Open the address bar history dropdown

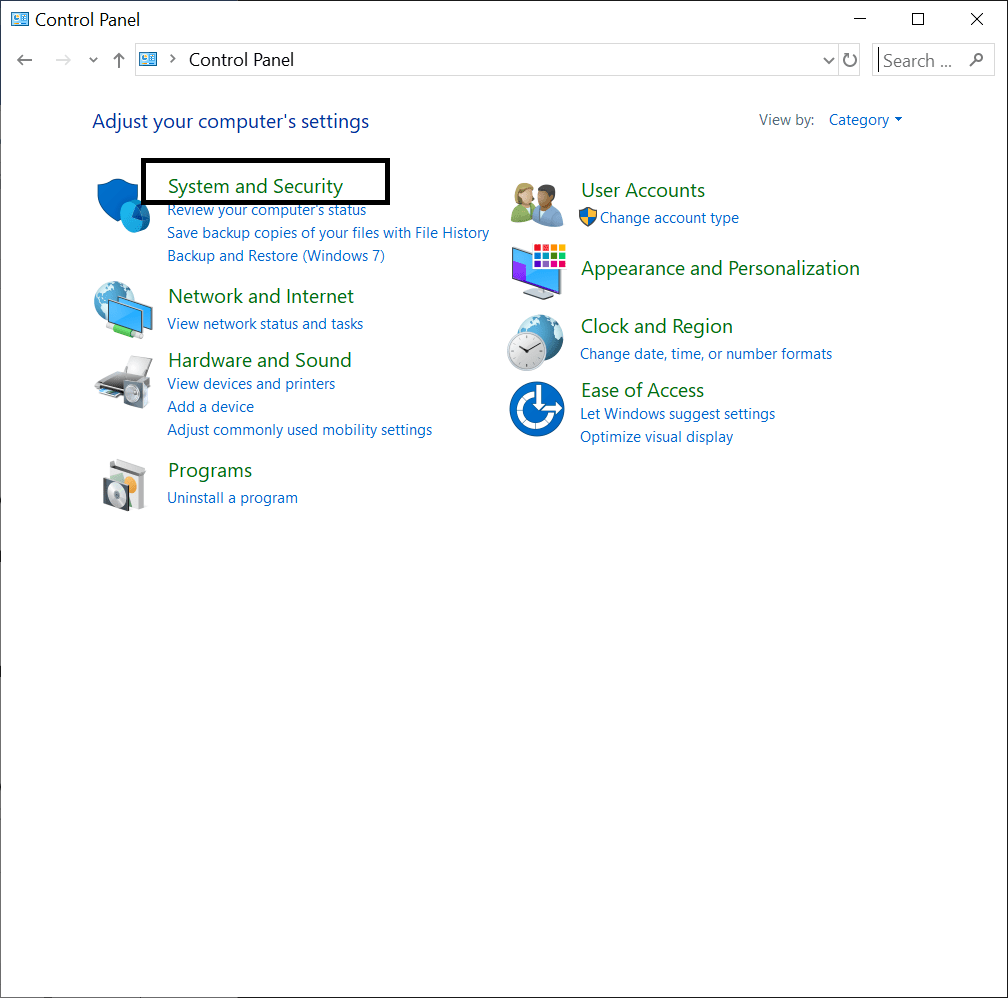pyautogui.click(x=828, y=60)
